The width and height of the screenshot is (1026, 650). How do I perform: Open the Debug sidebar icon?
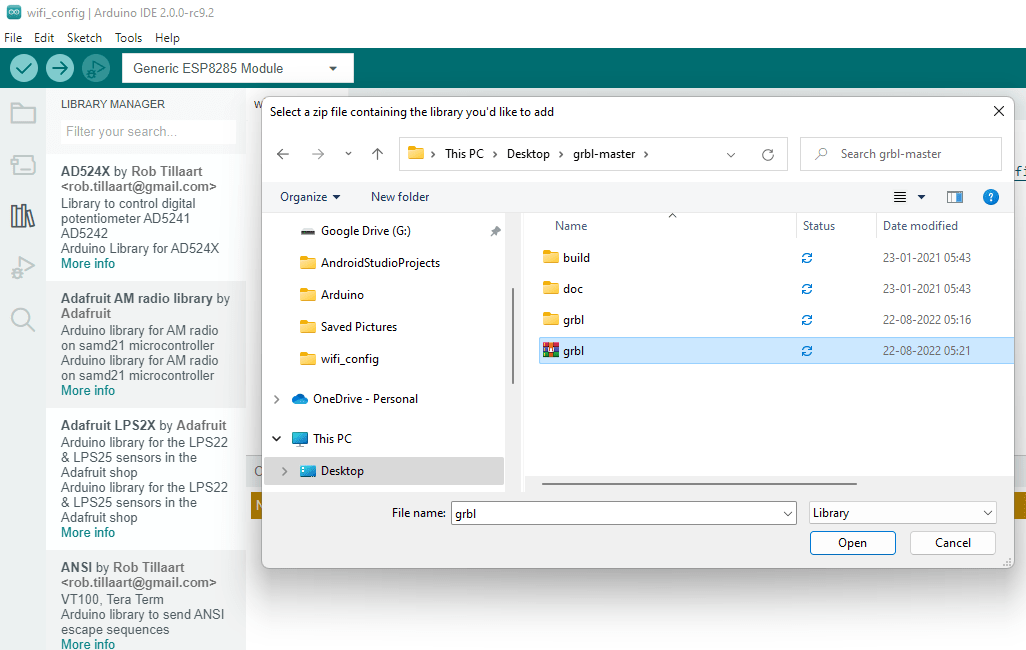tap(23, 267)
